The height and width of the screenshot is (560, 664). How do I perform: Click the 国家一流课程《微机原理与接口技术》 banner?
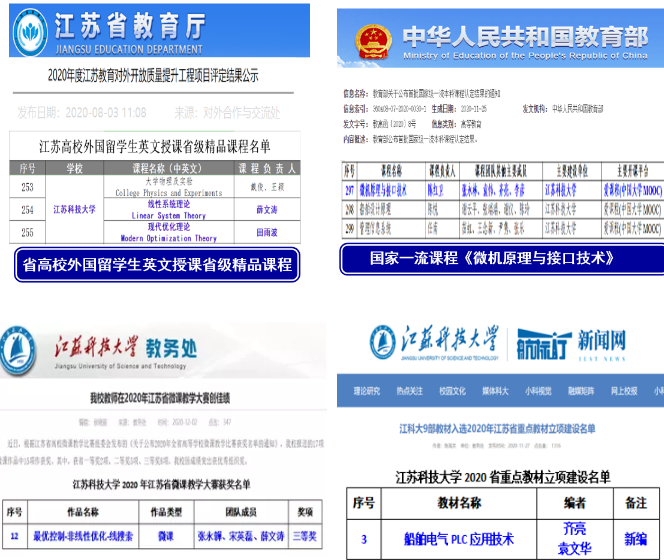pyautogui.click(x=491, y=259)
